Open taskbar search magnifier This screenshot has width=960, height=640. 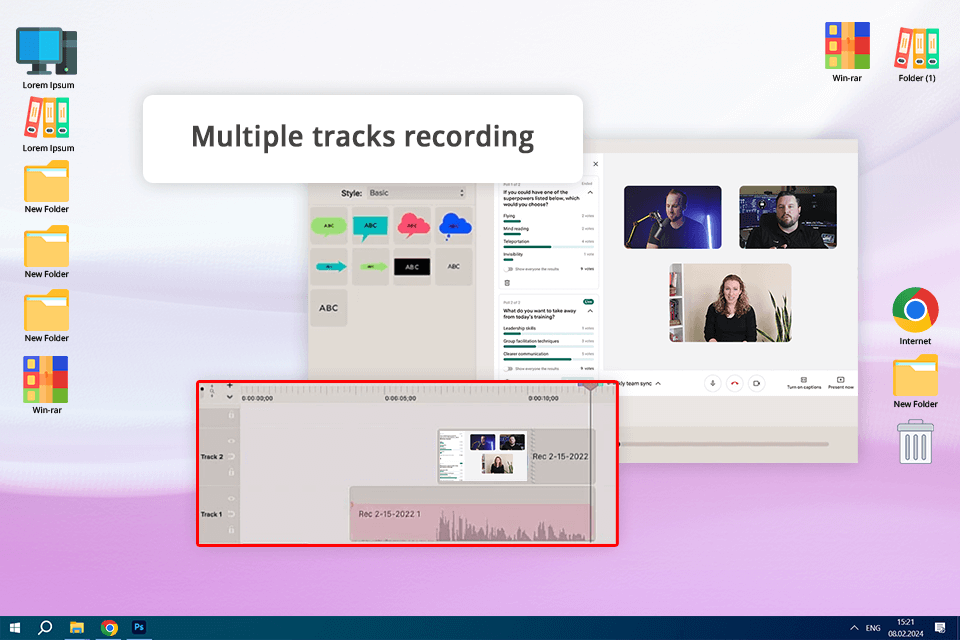tap(45, 628)
